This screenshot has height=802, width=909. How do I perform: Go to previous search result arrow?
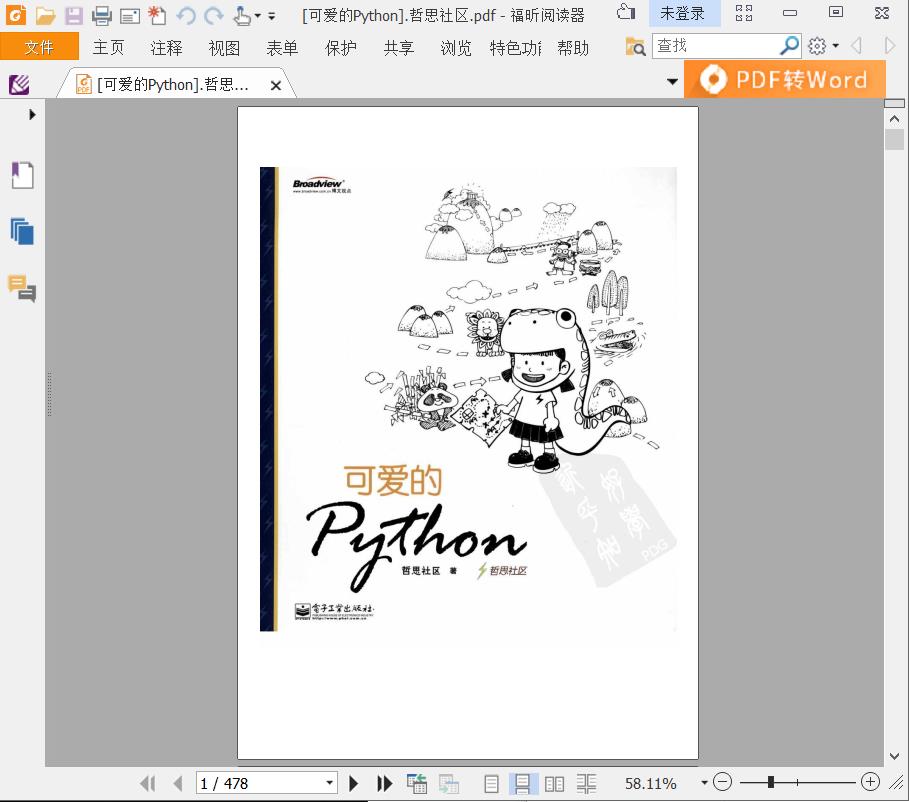(856, 45)
